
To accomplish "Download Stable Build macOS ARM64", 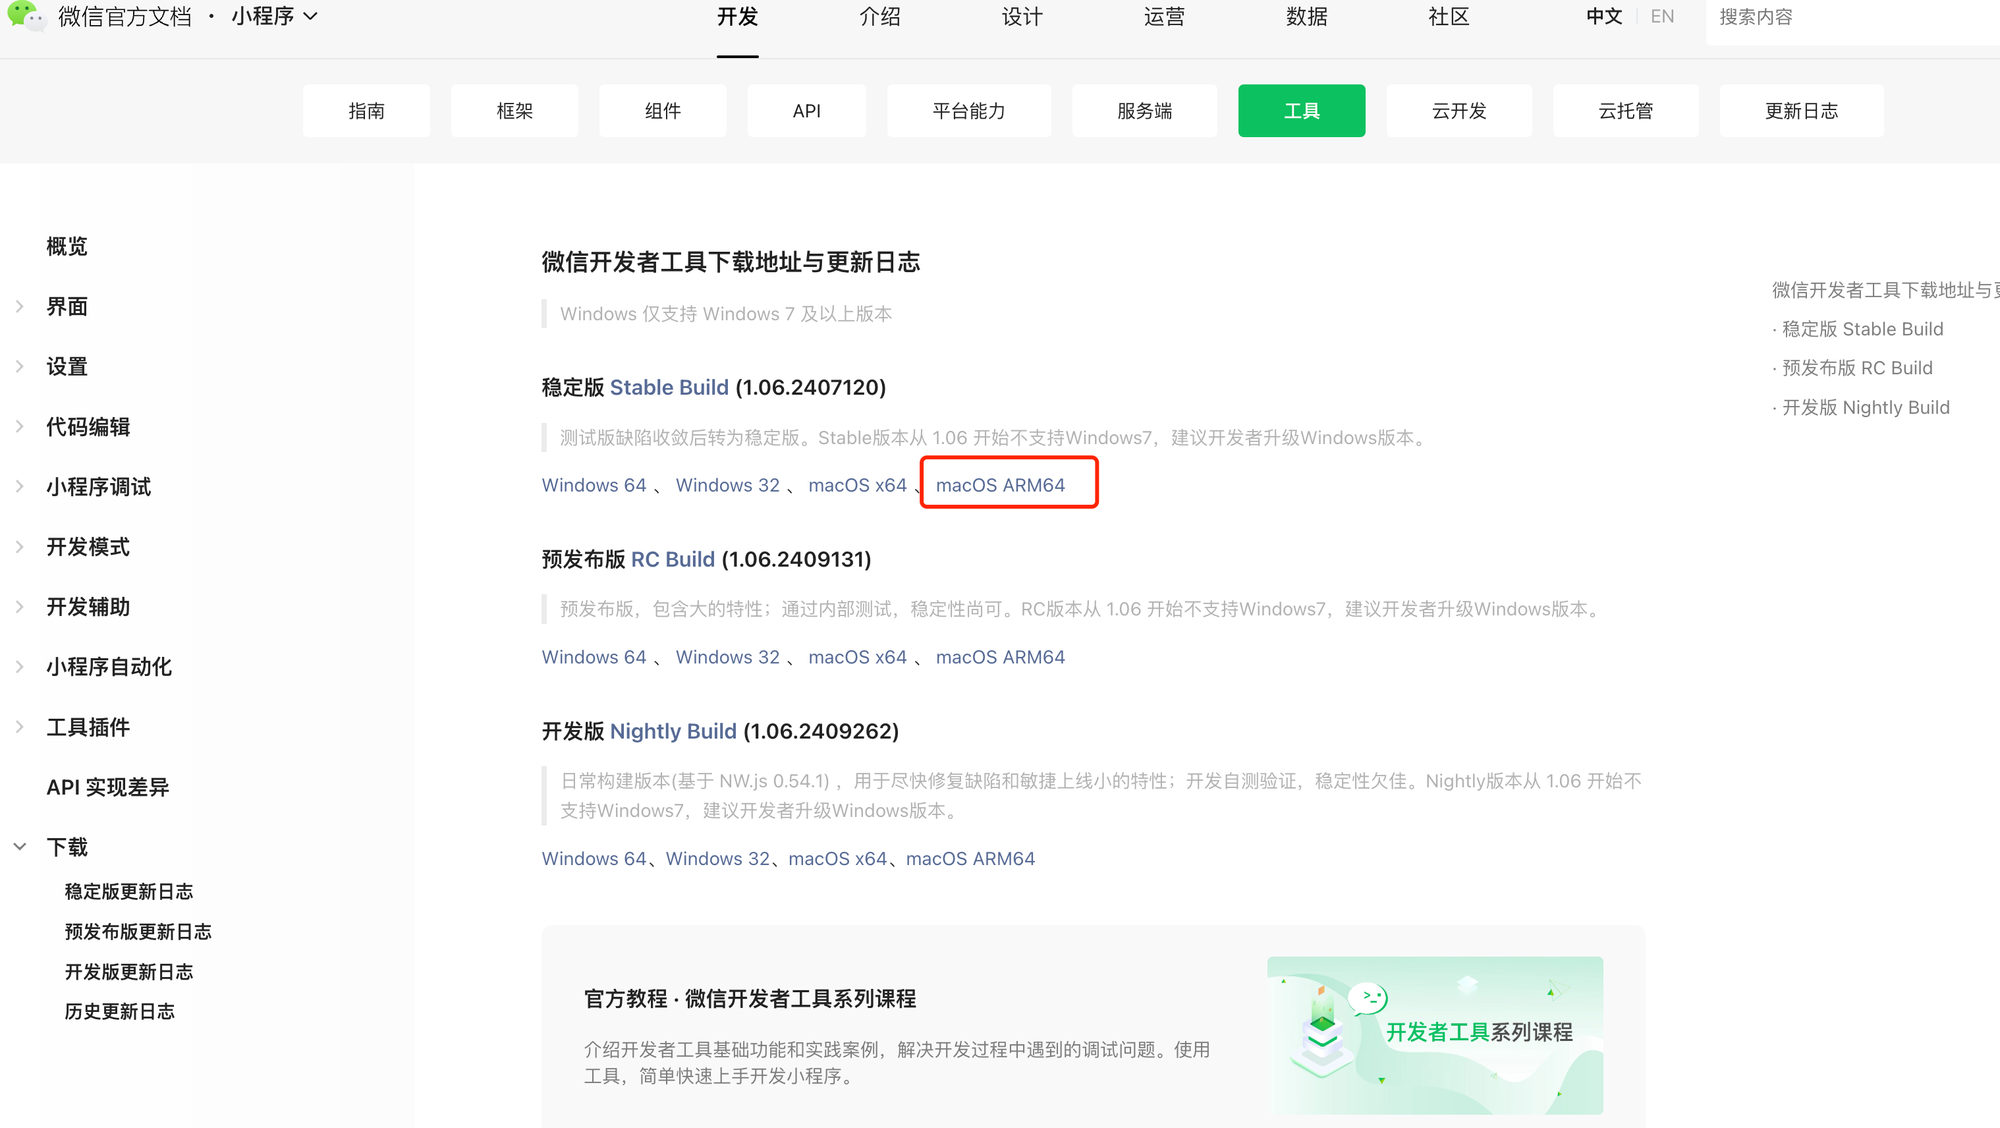I will point(1000,485).
